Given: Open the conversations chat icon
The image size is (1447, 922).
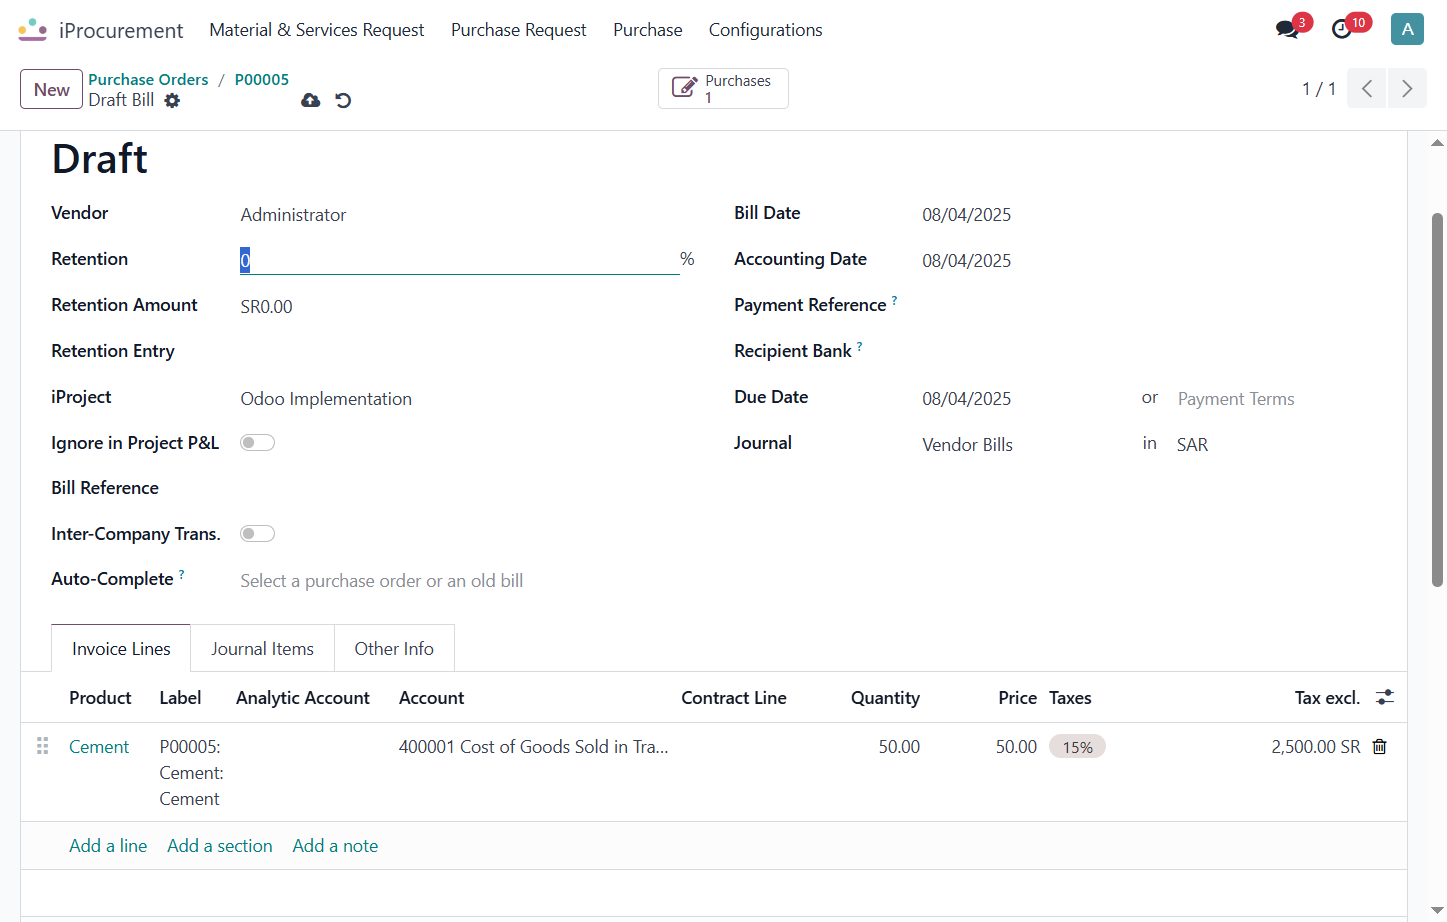Looking at the screenshot, I should click(x=1287, y=30).
